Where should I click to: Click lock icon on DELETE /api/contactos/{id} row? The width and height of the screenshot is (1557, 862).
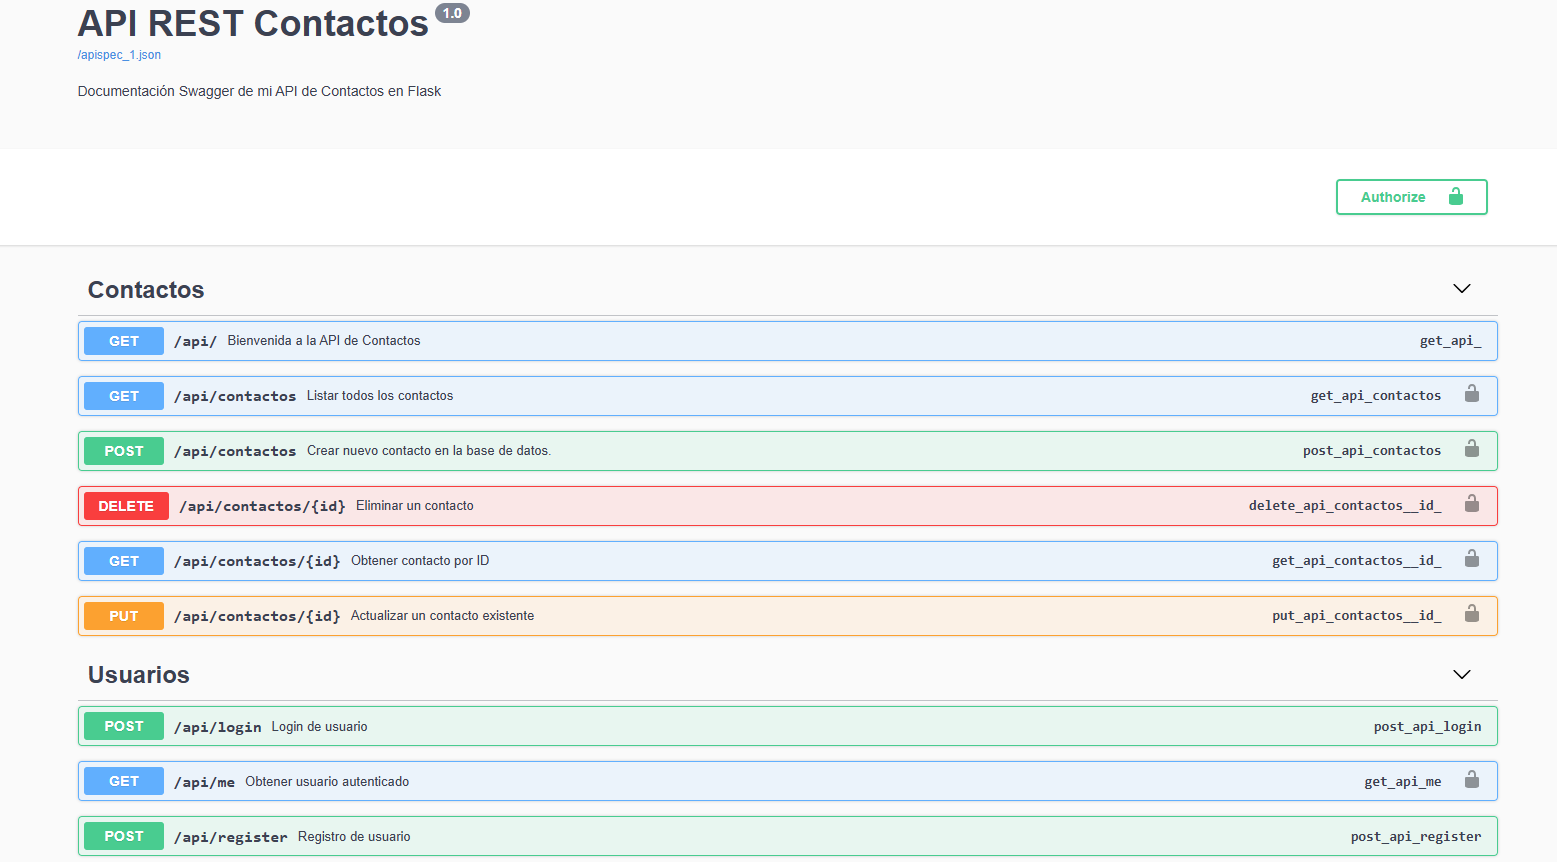(1471, 504)
